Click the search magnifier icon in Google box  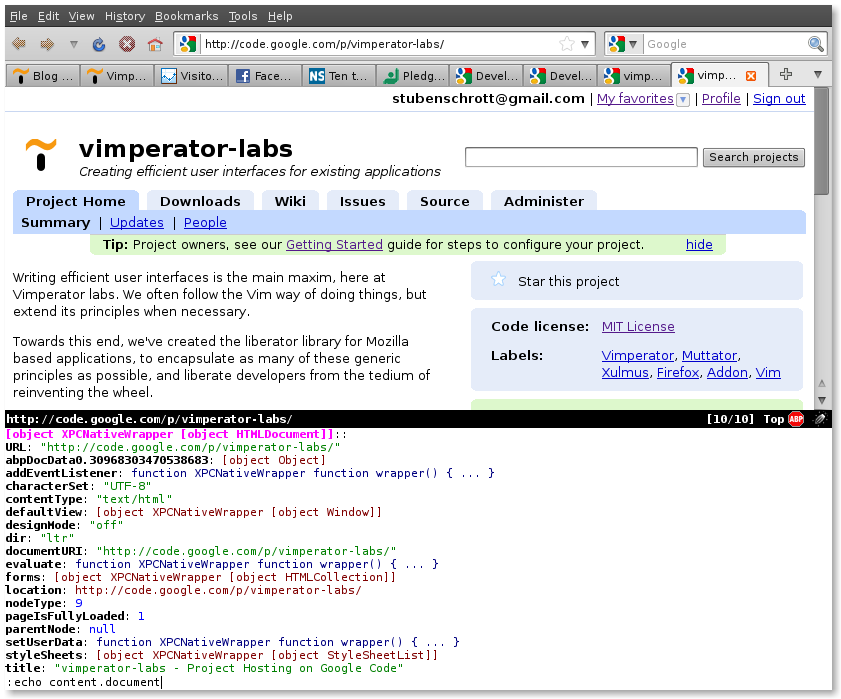point(816,44)
